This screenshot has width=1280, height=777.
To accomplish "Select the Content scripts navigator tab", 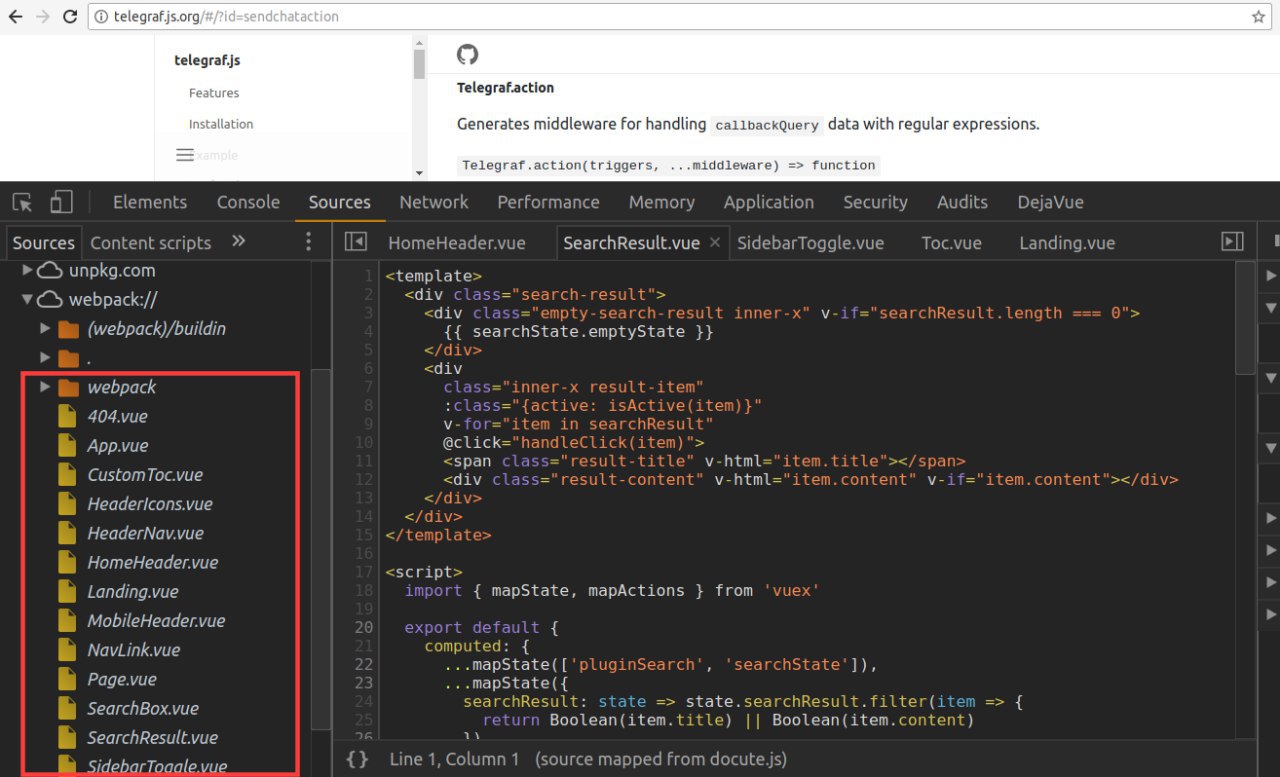I will pyautogui.click(x=151, y=242).
